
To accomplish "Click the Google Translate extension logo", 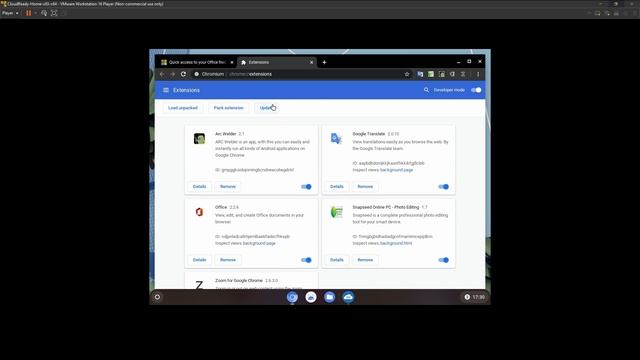I will [x=336, y=139].
